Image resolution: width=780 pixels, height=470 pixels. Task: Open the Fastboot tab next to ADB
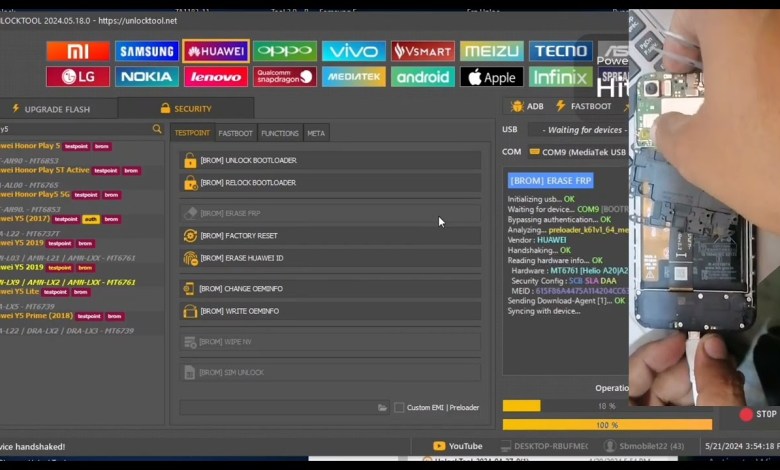584,106
